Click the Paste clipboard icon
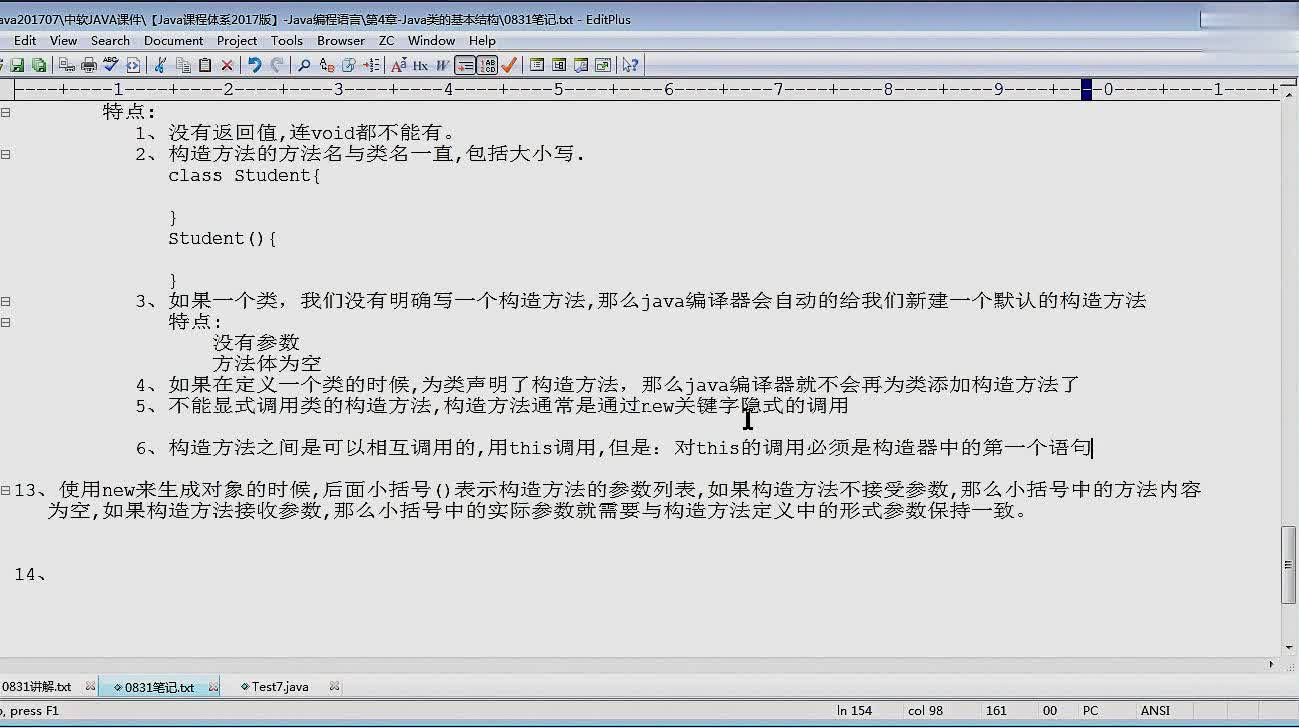This screenshot has height=728, width=1299. click(205, 65)
